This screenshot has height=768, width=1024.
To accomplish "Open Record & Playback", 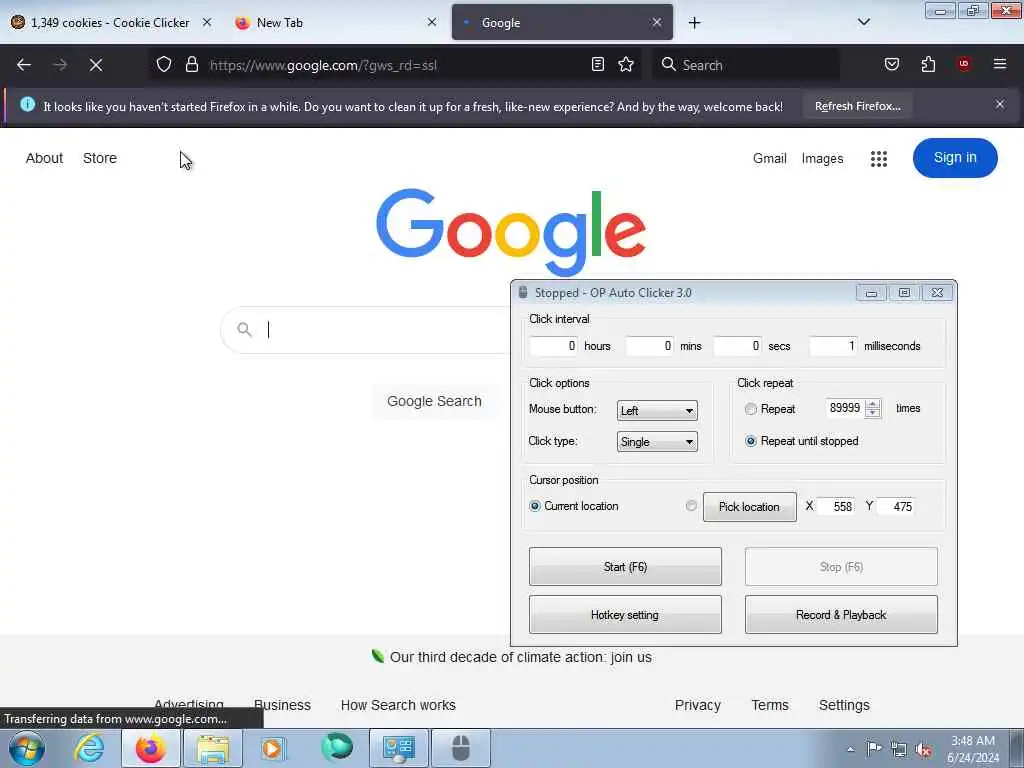I will point(841,615).
